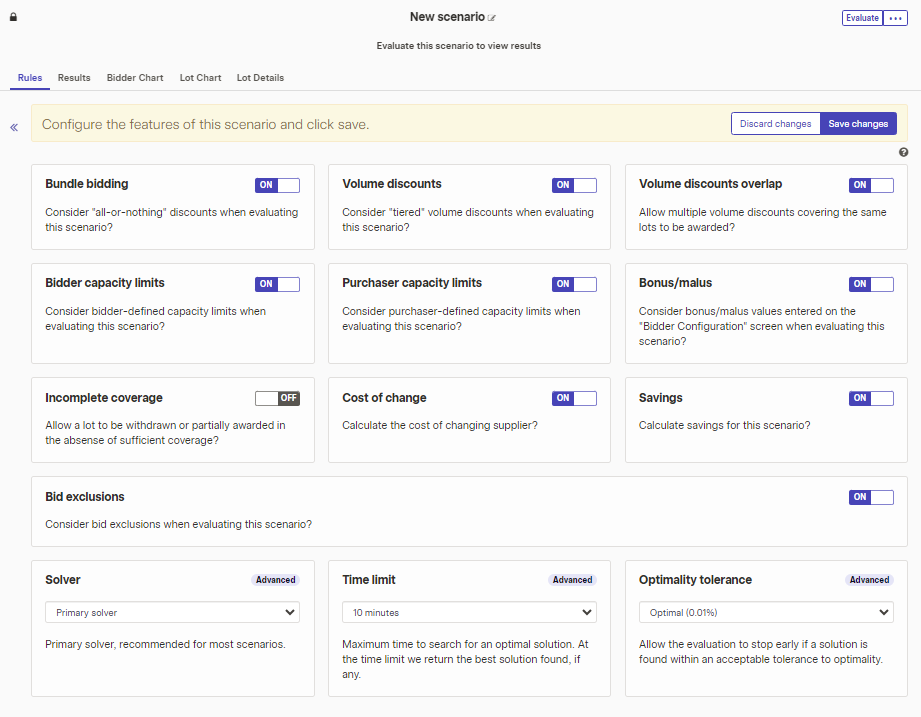
Task: Disable Volume discounts
Action: pos(574,185)
